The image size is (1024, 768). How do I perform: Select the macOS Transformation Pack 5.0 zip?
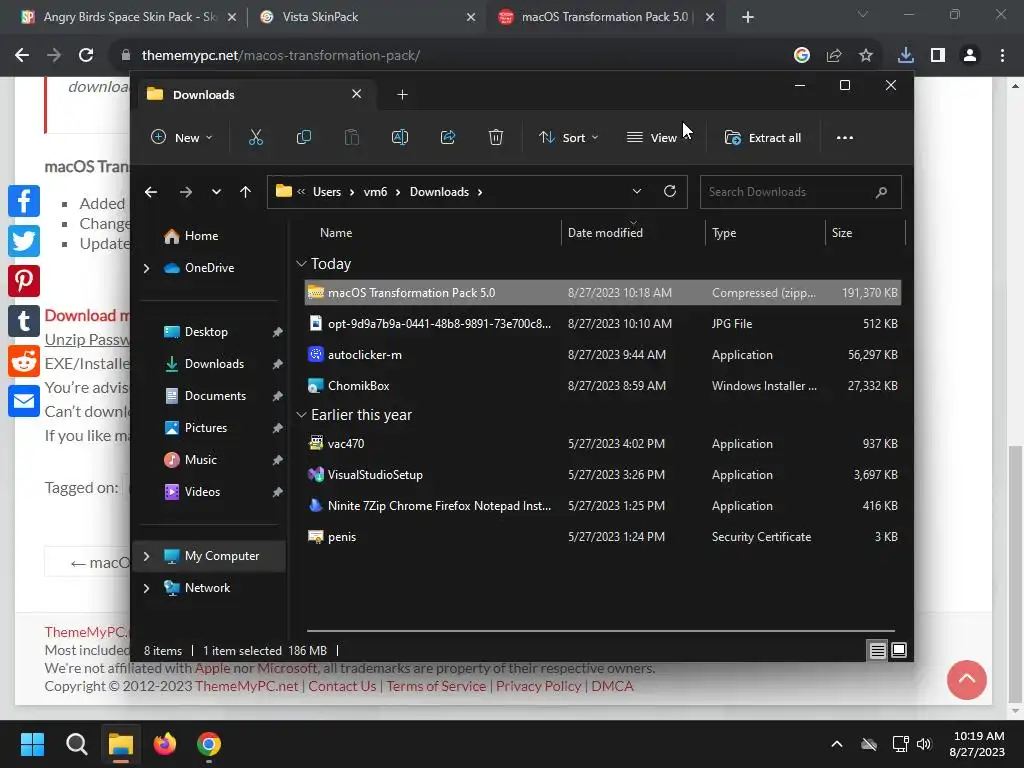coord(603,293)
